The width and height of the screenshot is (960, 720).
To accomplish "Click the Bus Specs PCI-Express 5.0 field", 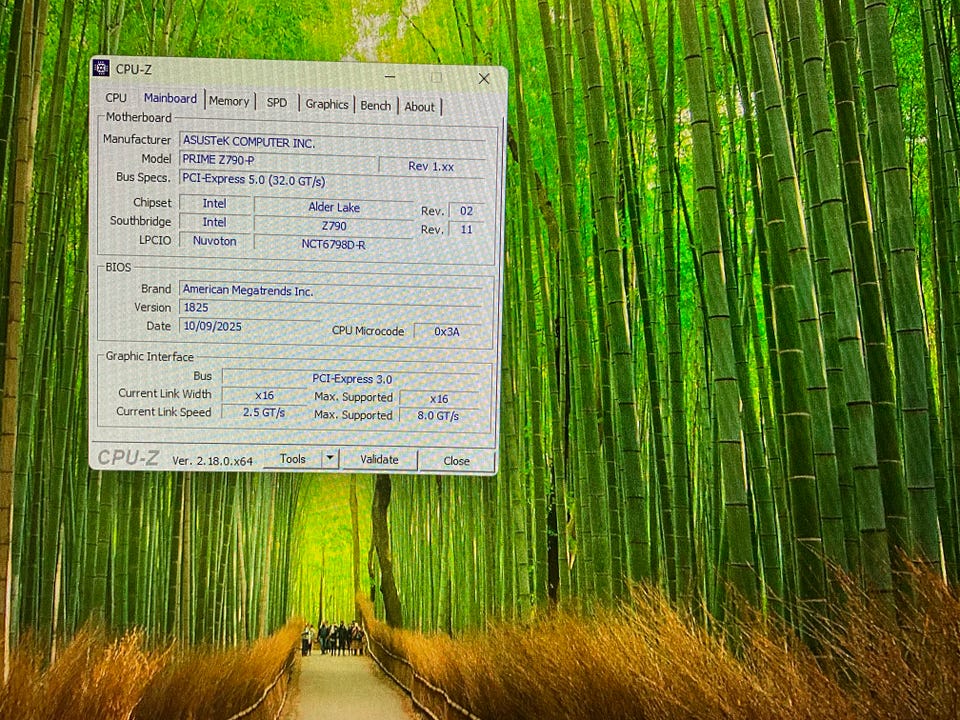I will coord(332,180).
